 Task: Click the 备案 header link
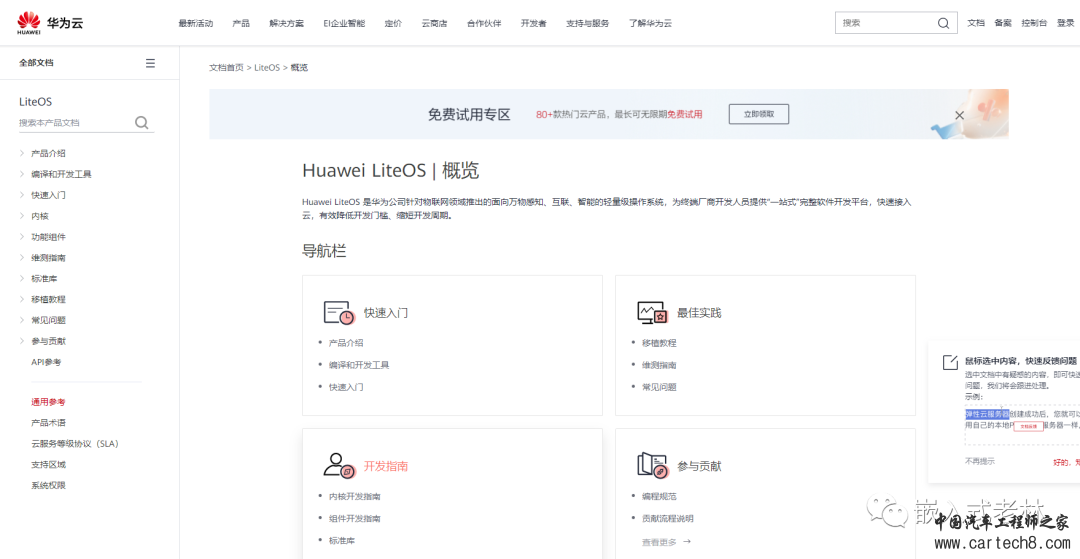pyautogui.click(x=1003, y=23)
